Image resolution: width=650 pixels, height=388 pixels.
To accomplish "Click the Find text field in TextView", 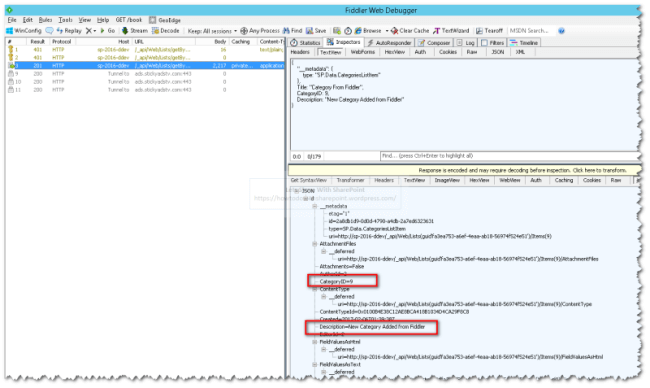I will tap(510, 156).
